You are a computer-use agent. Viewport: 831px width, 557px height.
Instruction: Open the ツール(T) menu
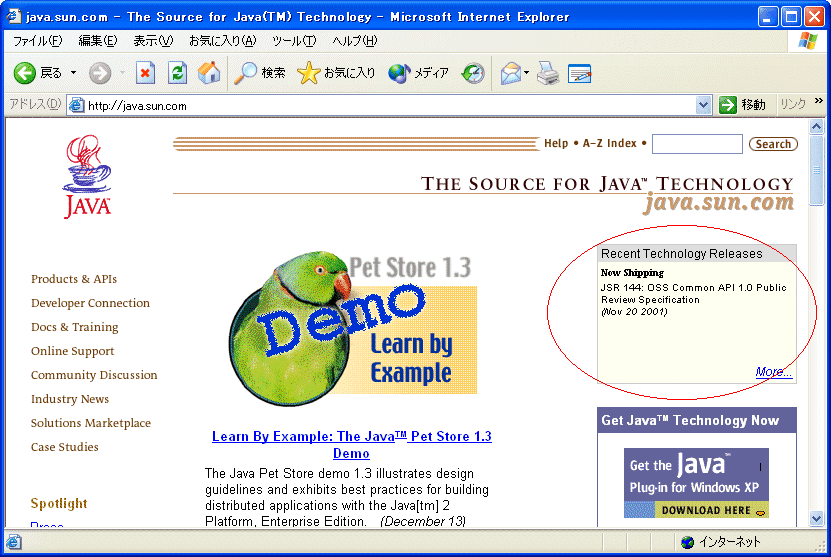294,41
